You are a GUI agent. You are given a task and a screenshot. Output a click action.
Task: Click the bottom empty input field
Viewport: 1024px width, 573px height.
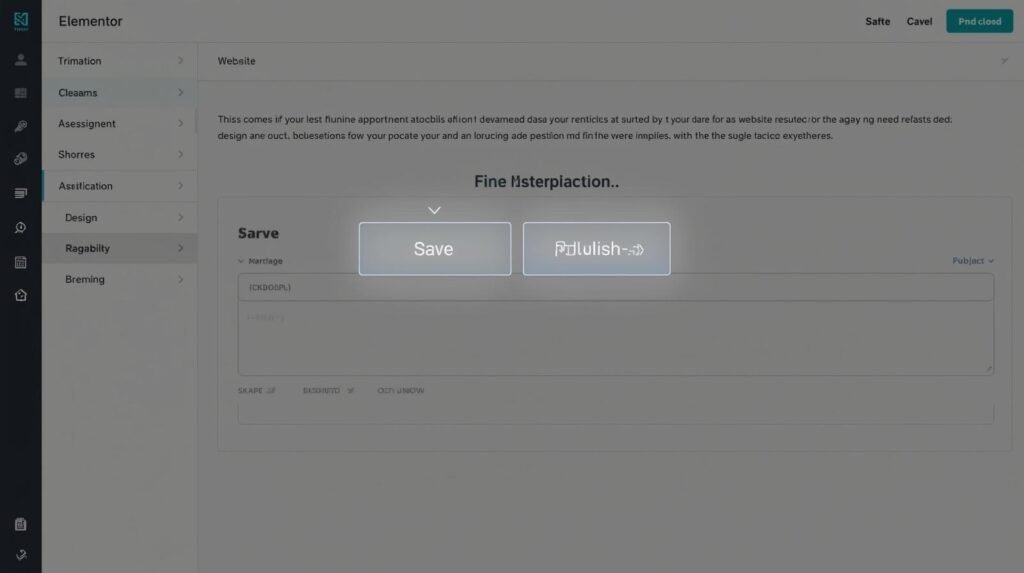click(x=616, y=414)
